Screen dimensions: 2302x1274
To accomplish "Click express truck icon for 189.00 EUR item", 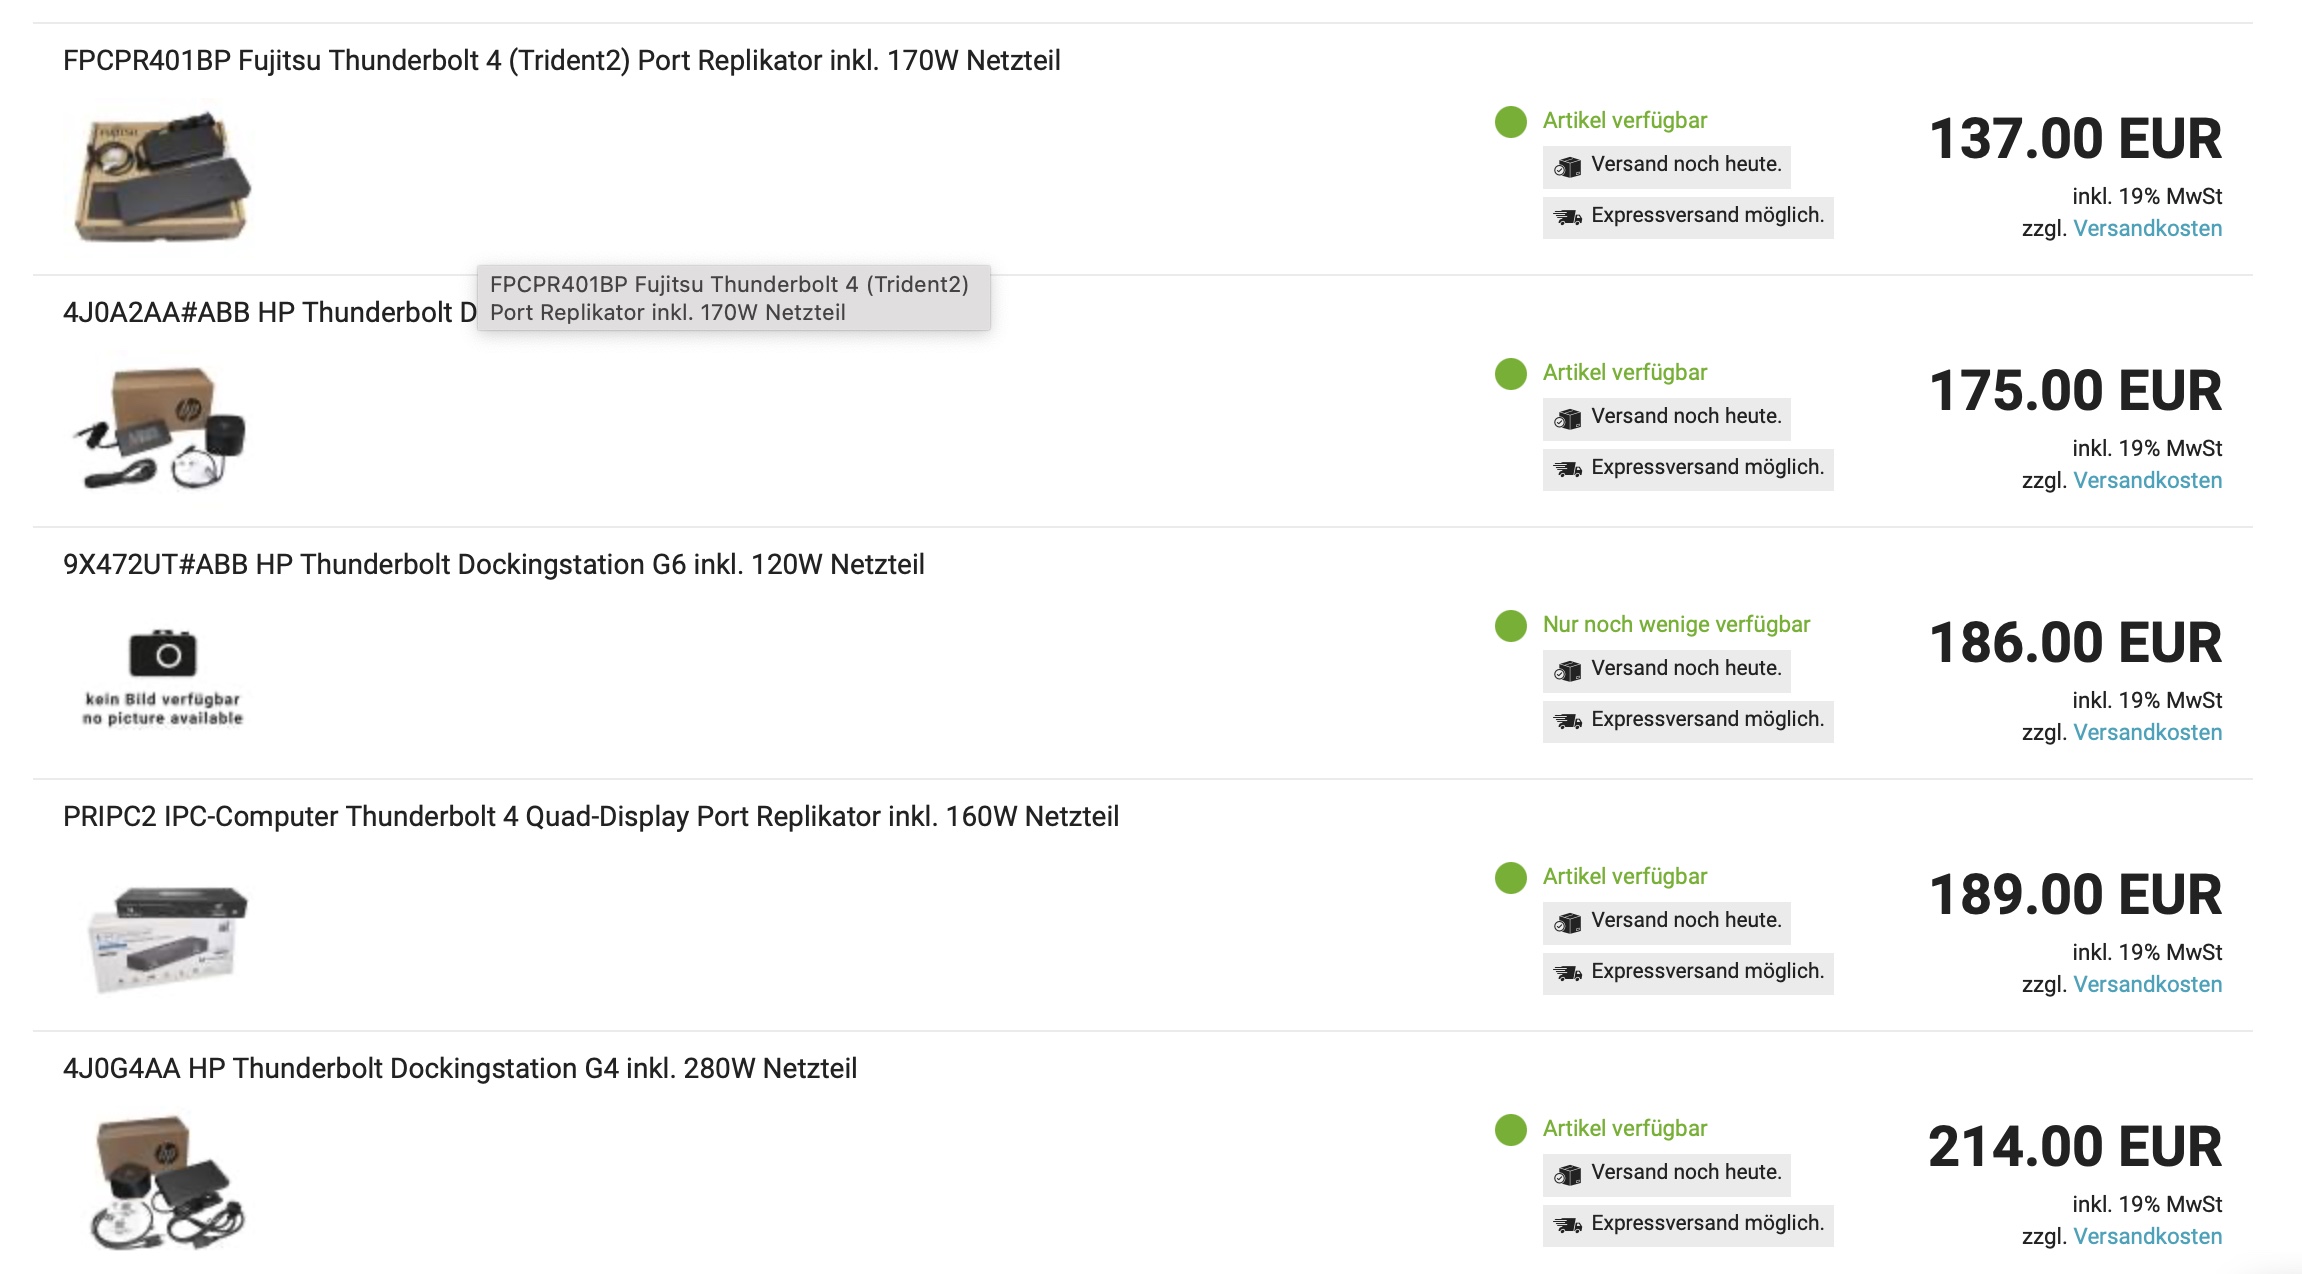I will [x=1568, y=973].
